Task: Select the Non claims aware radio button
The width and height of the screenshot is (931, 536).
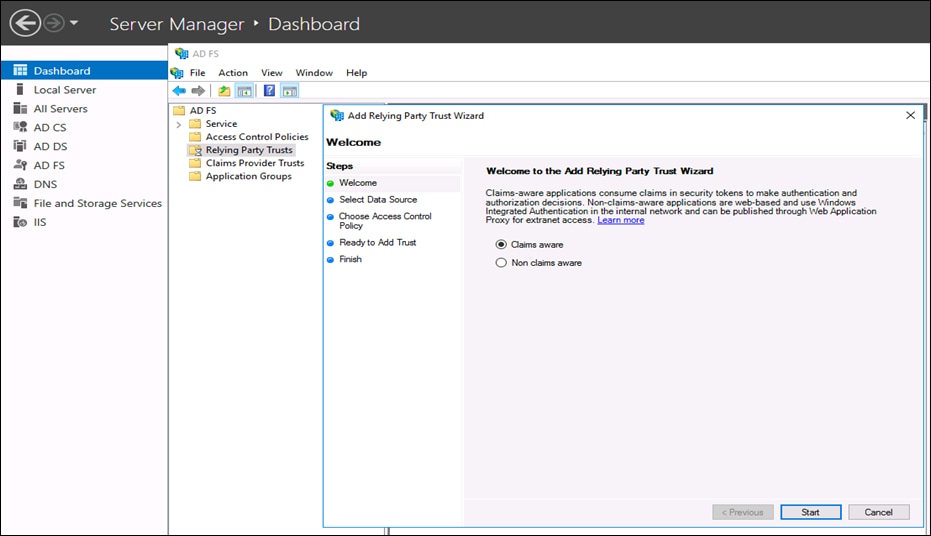Action: click(501, 262)
